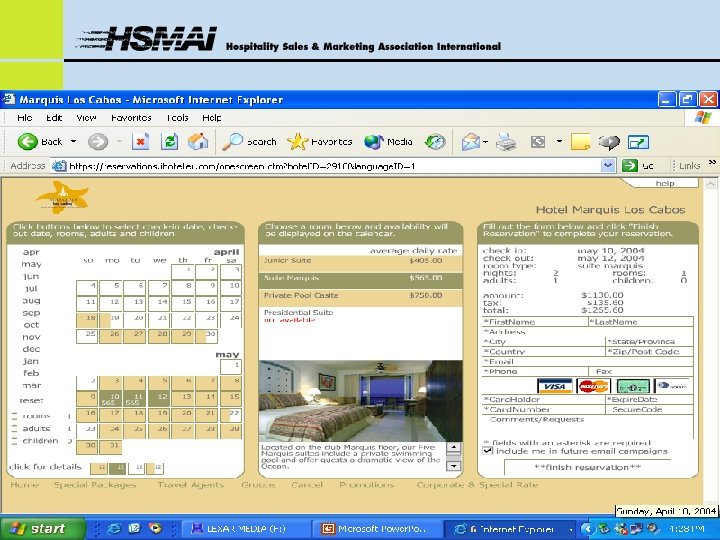
Task: Click the Windows start button
Action: pos(42,529)
